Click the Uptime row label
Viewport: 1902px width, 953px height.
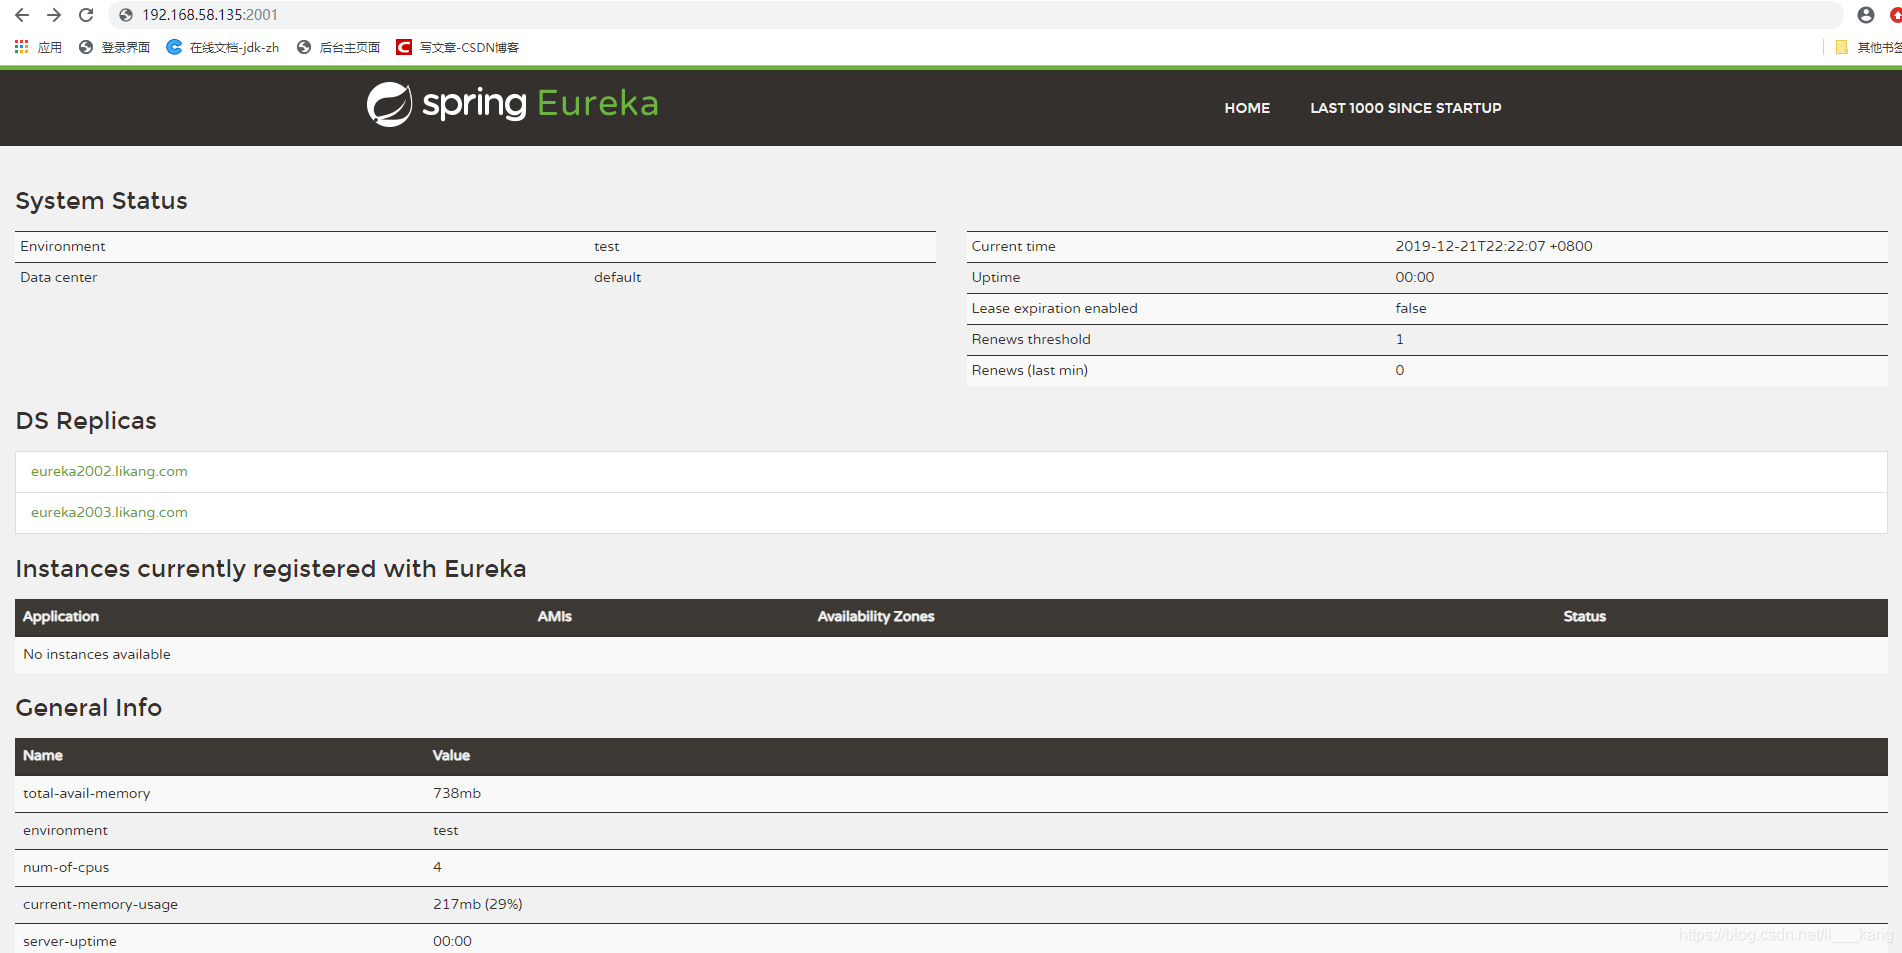pos(995,277)
